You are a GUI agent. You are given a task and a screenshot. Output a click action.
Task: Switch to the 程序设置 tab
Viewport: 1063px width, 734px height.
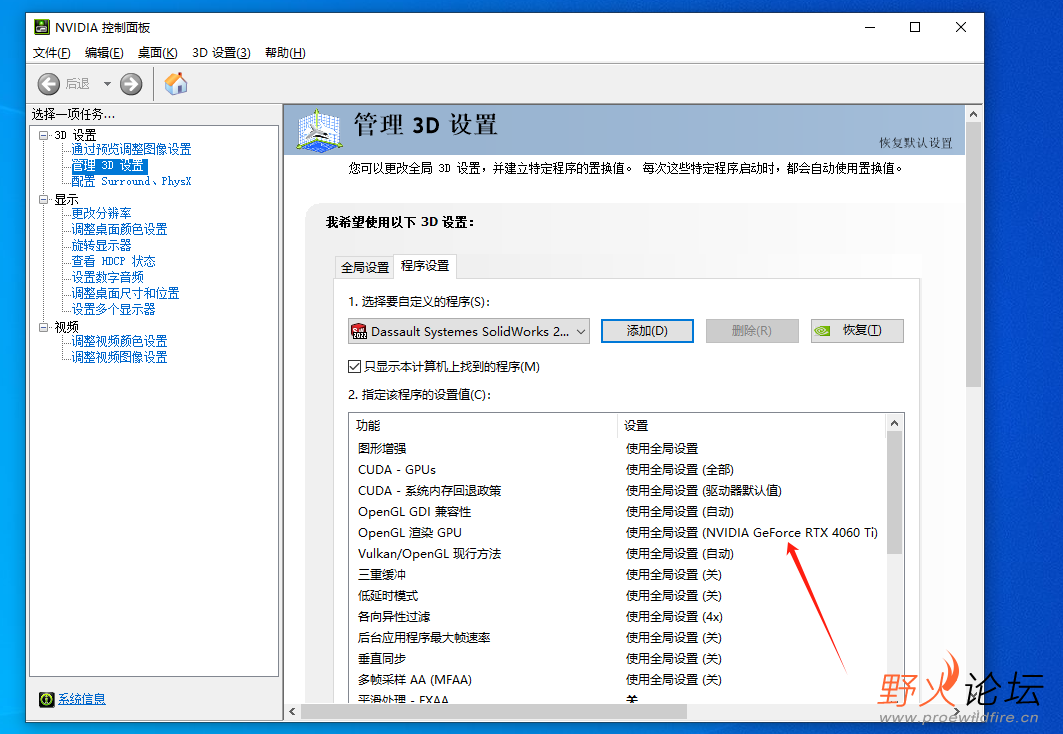[425, 266]
